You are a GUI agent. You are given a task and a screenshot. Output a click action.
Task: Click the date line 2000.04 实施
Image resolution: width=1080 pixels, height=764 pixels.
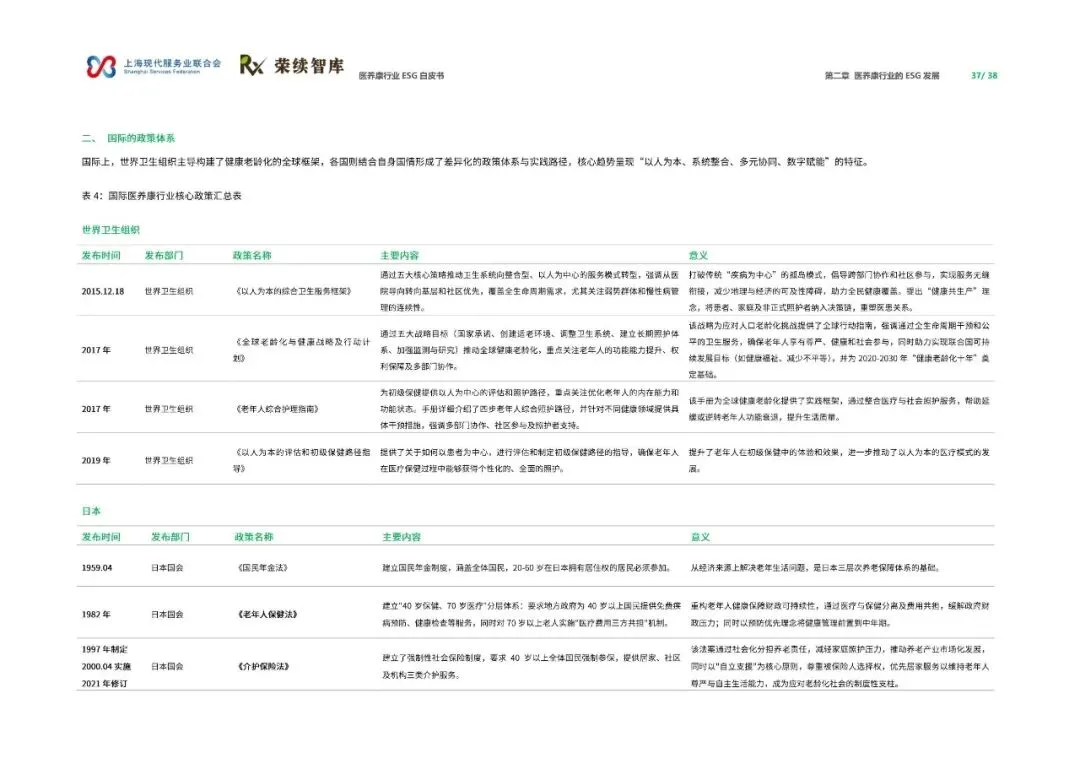(x=106, y=667)
